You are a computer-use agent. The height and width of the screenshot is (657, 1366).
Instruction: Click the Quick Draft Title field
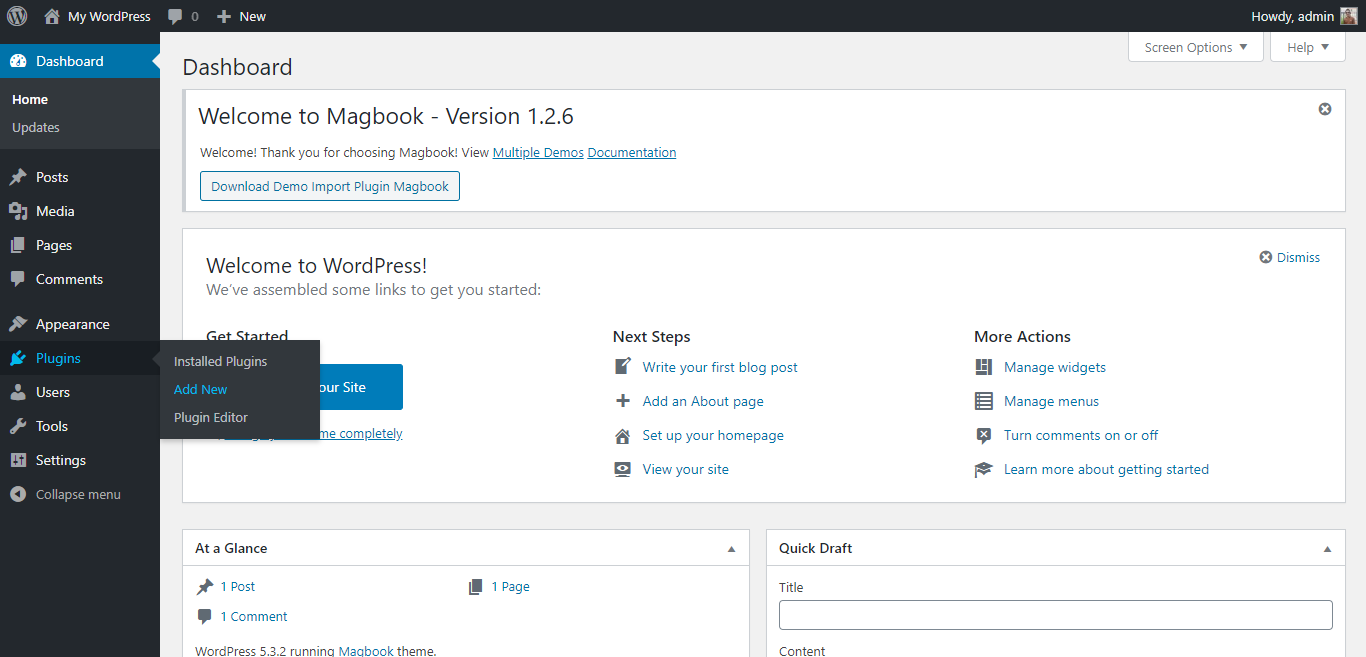coord(1056,615)
